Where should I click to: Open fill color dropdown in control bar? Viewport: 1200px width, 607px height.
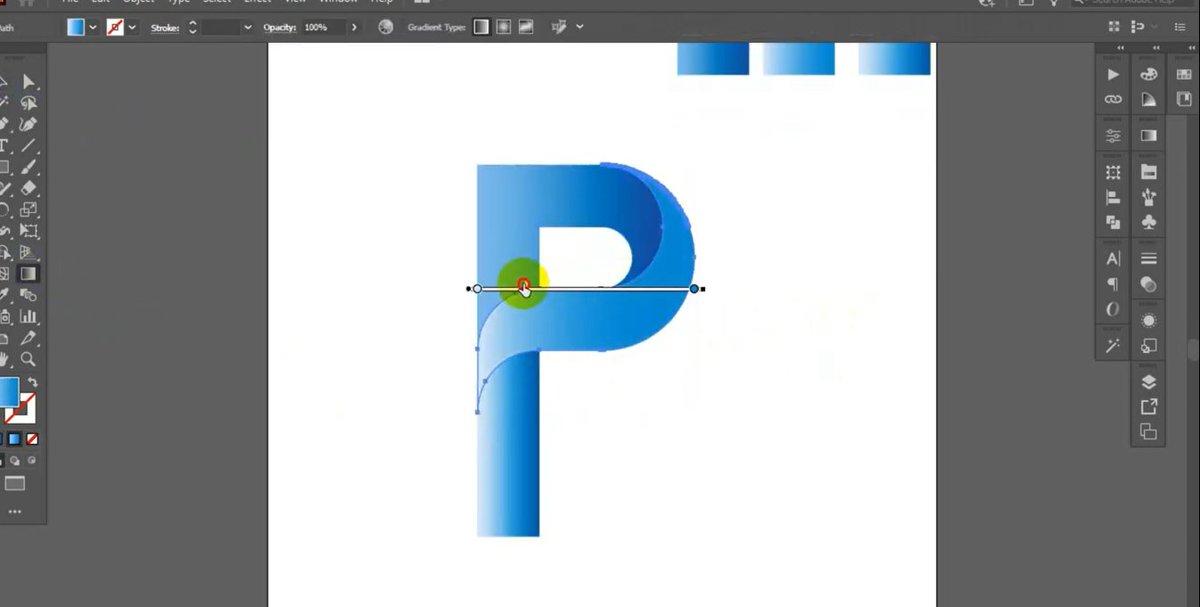93,27
